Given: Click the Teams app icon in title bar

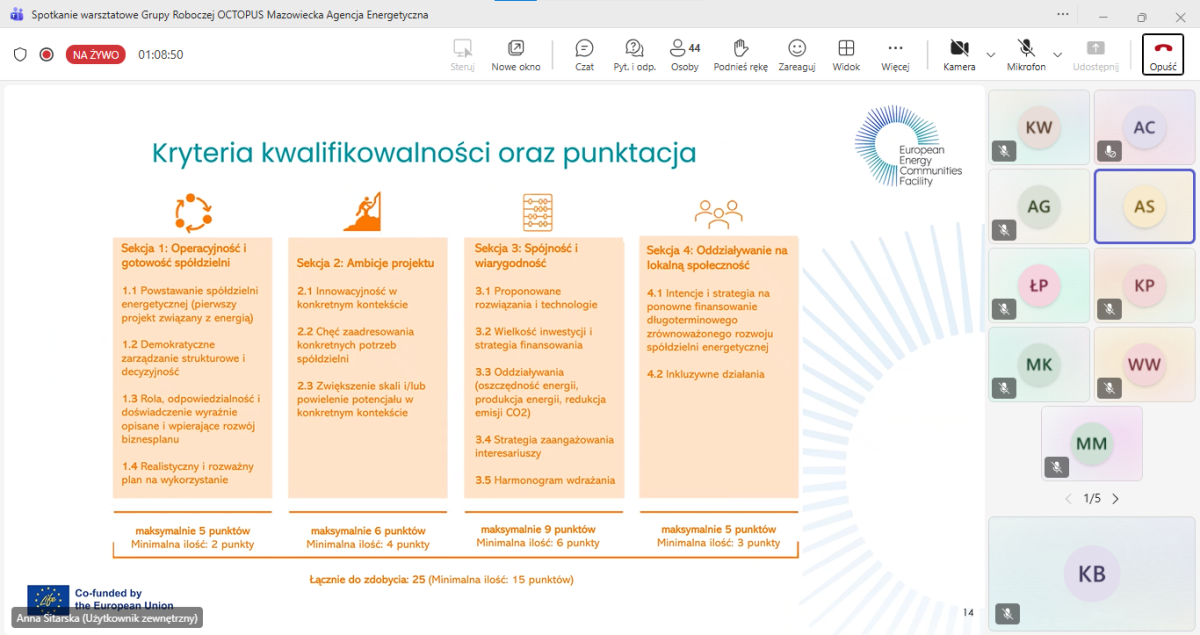Looking at the screenshot, I should coord(16,16).
